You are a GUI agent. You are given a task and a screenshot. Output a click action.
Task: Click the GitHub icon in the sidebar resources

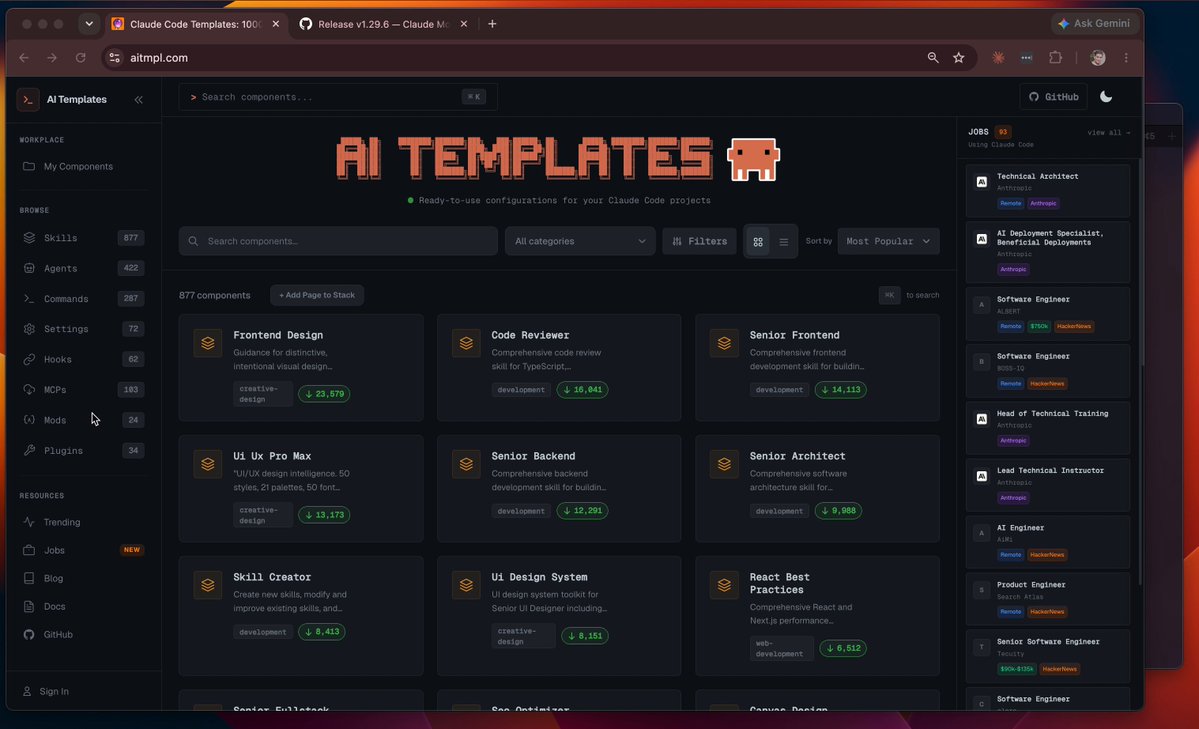pos(29,635)
